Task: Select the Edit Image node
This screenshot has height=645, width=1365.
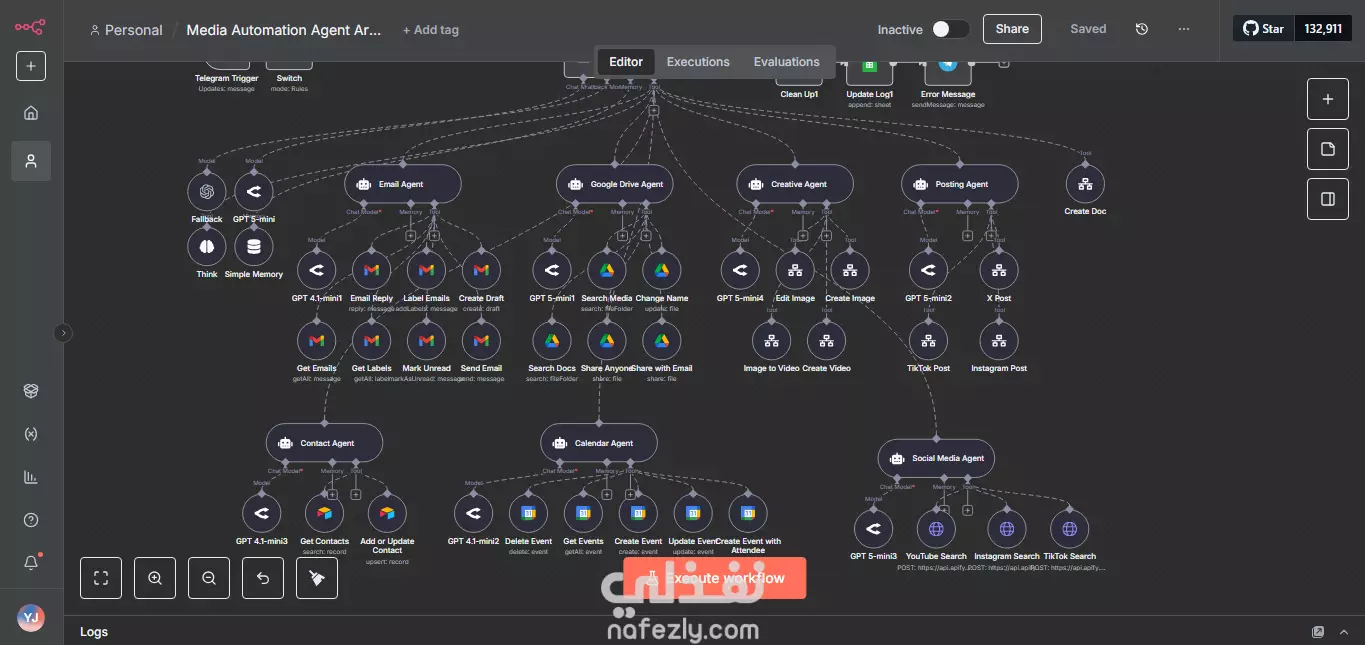Action: point(795,270)
